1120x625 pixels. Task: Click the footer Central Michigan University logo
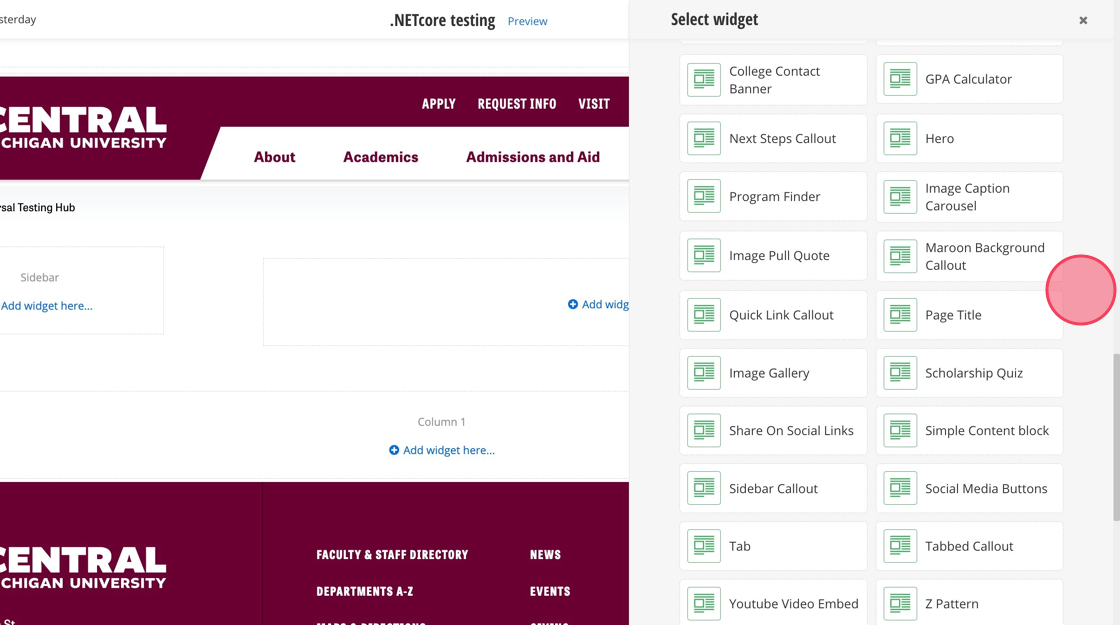click(83, 568)
